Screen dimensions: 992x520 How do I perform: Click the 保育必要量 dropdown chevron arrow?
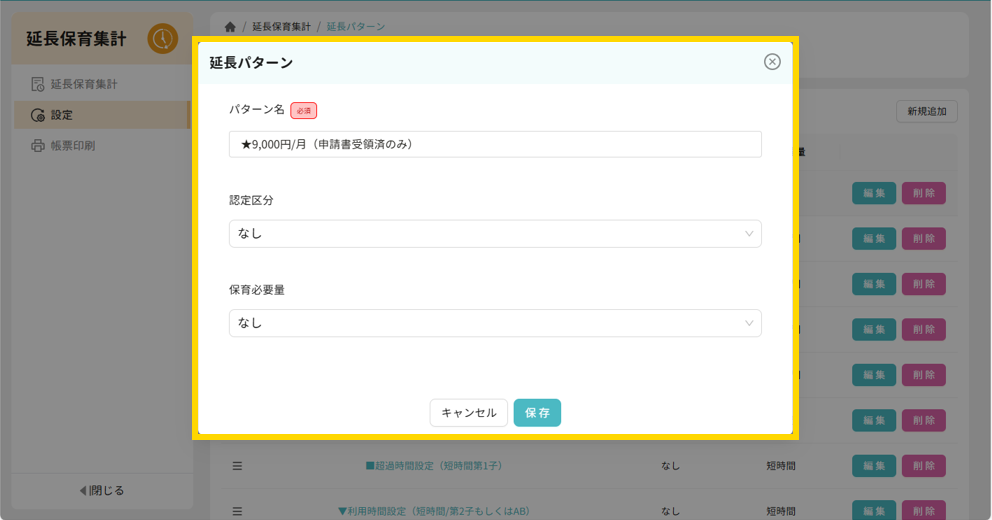pyautogui.click(x=749, y=323)
